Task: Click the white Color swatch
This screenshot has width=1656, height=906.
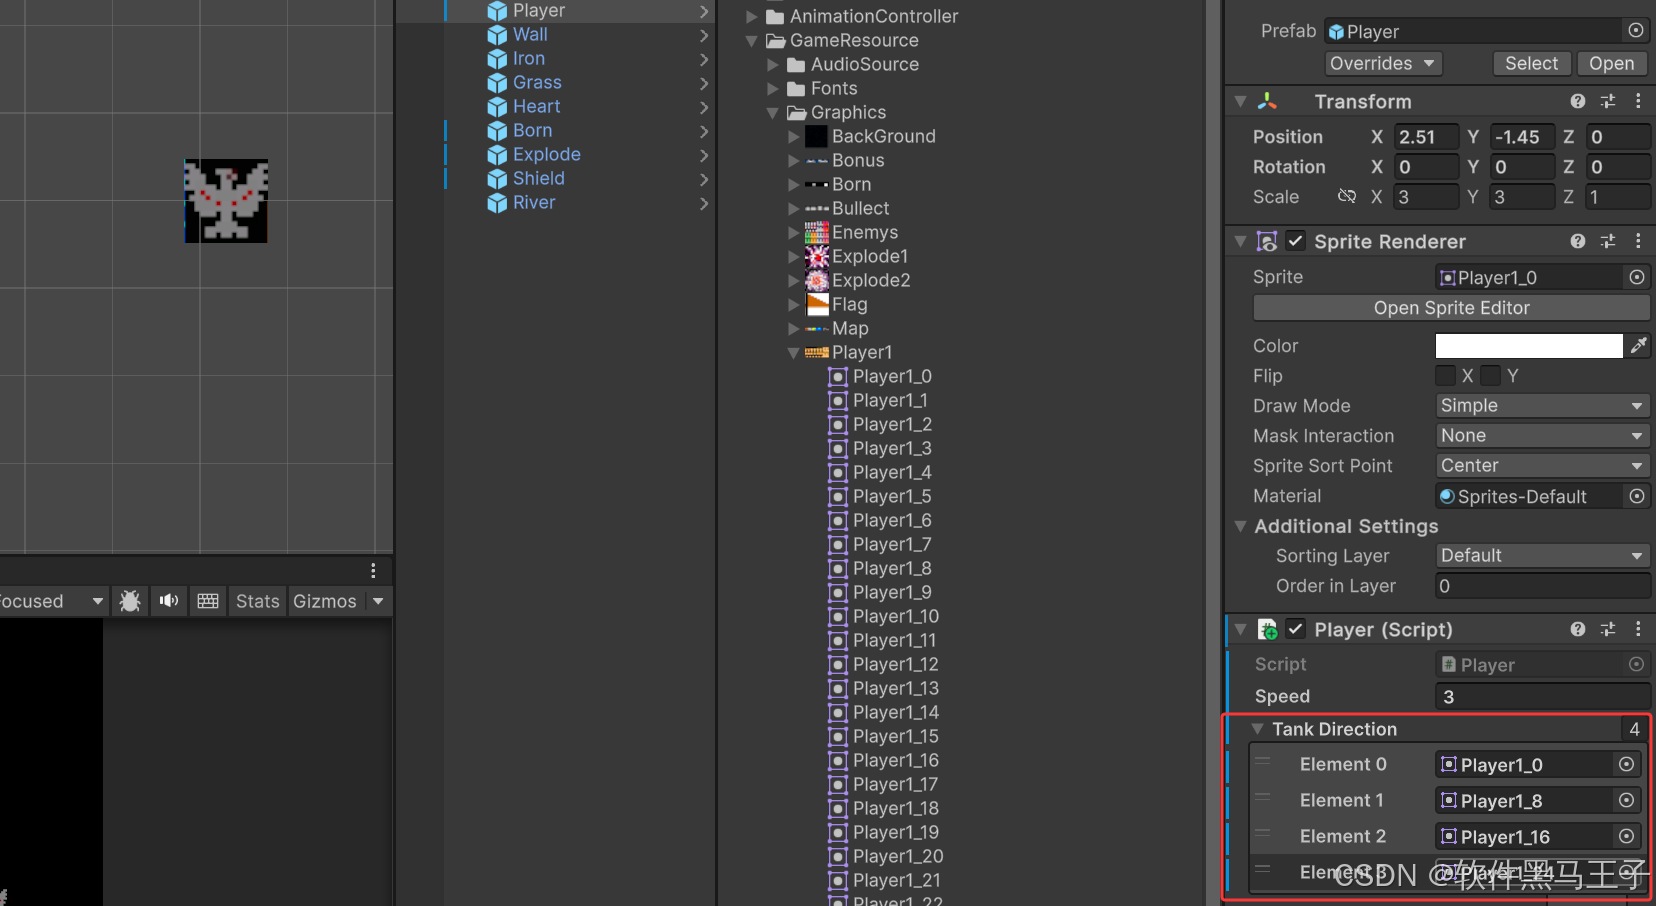Action: click(x=1529, y=345)
